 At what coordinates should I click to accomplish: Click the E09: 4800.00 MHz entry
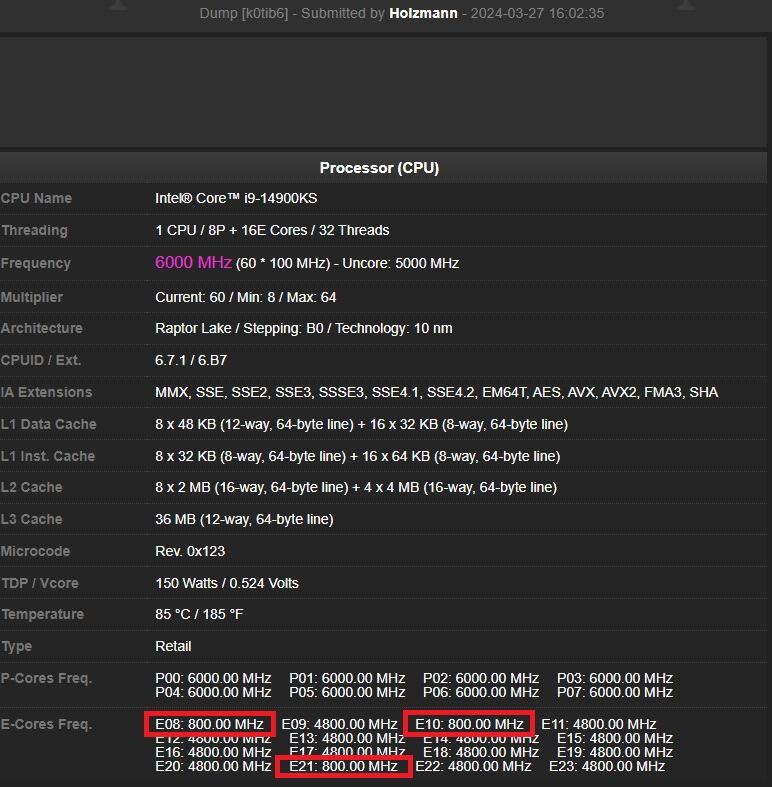pos(339,724)
